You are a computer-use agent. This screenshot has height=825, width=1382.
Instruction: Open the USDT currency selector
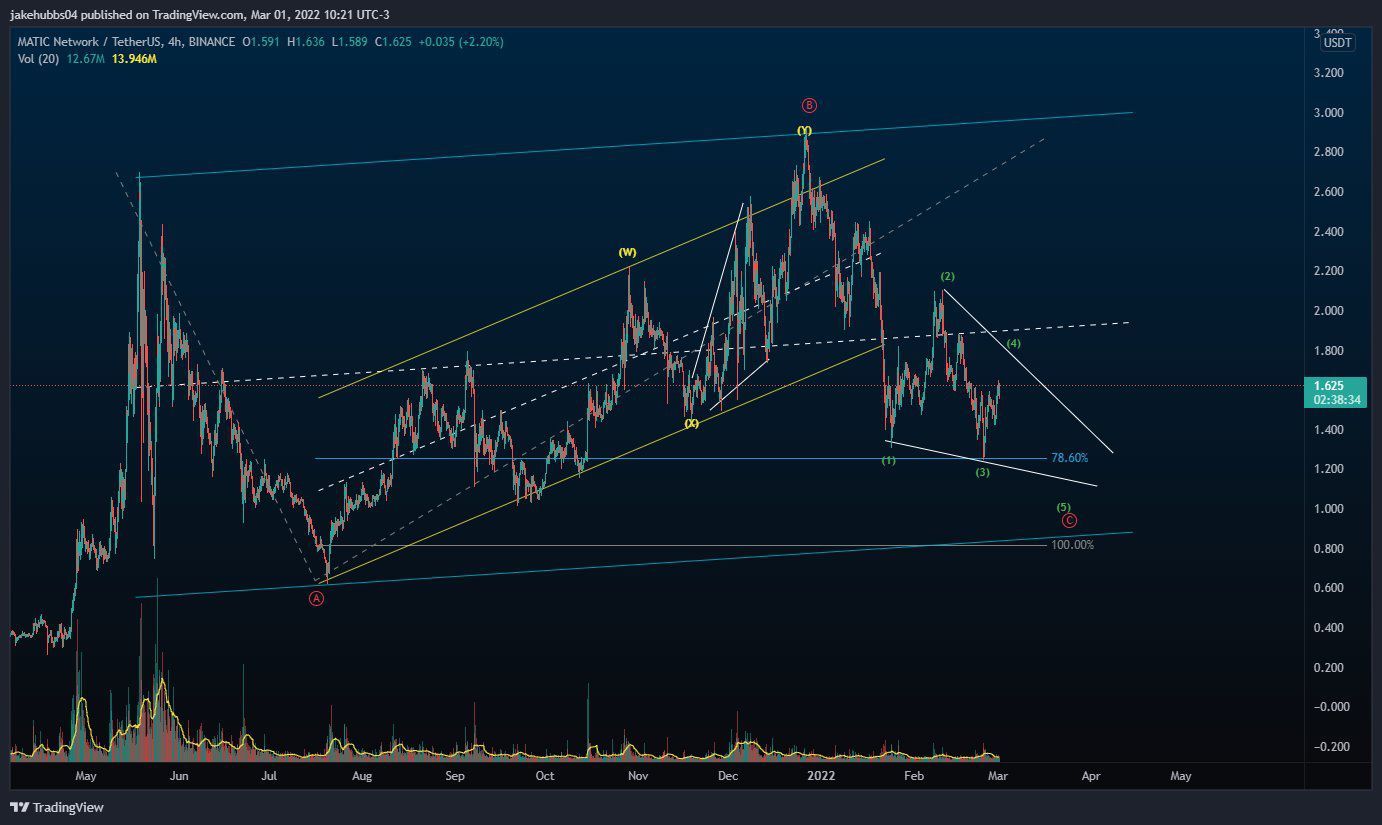1337,42
